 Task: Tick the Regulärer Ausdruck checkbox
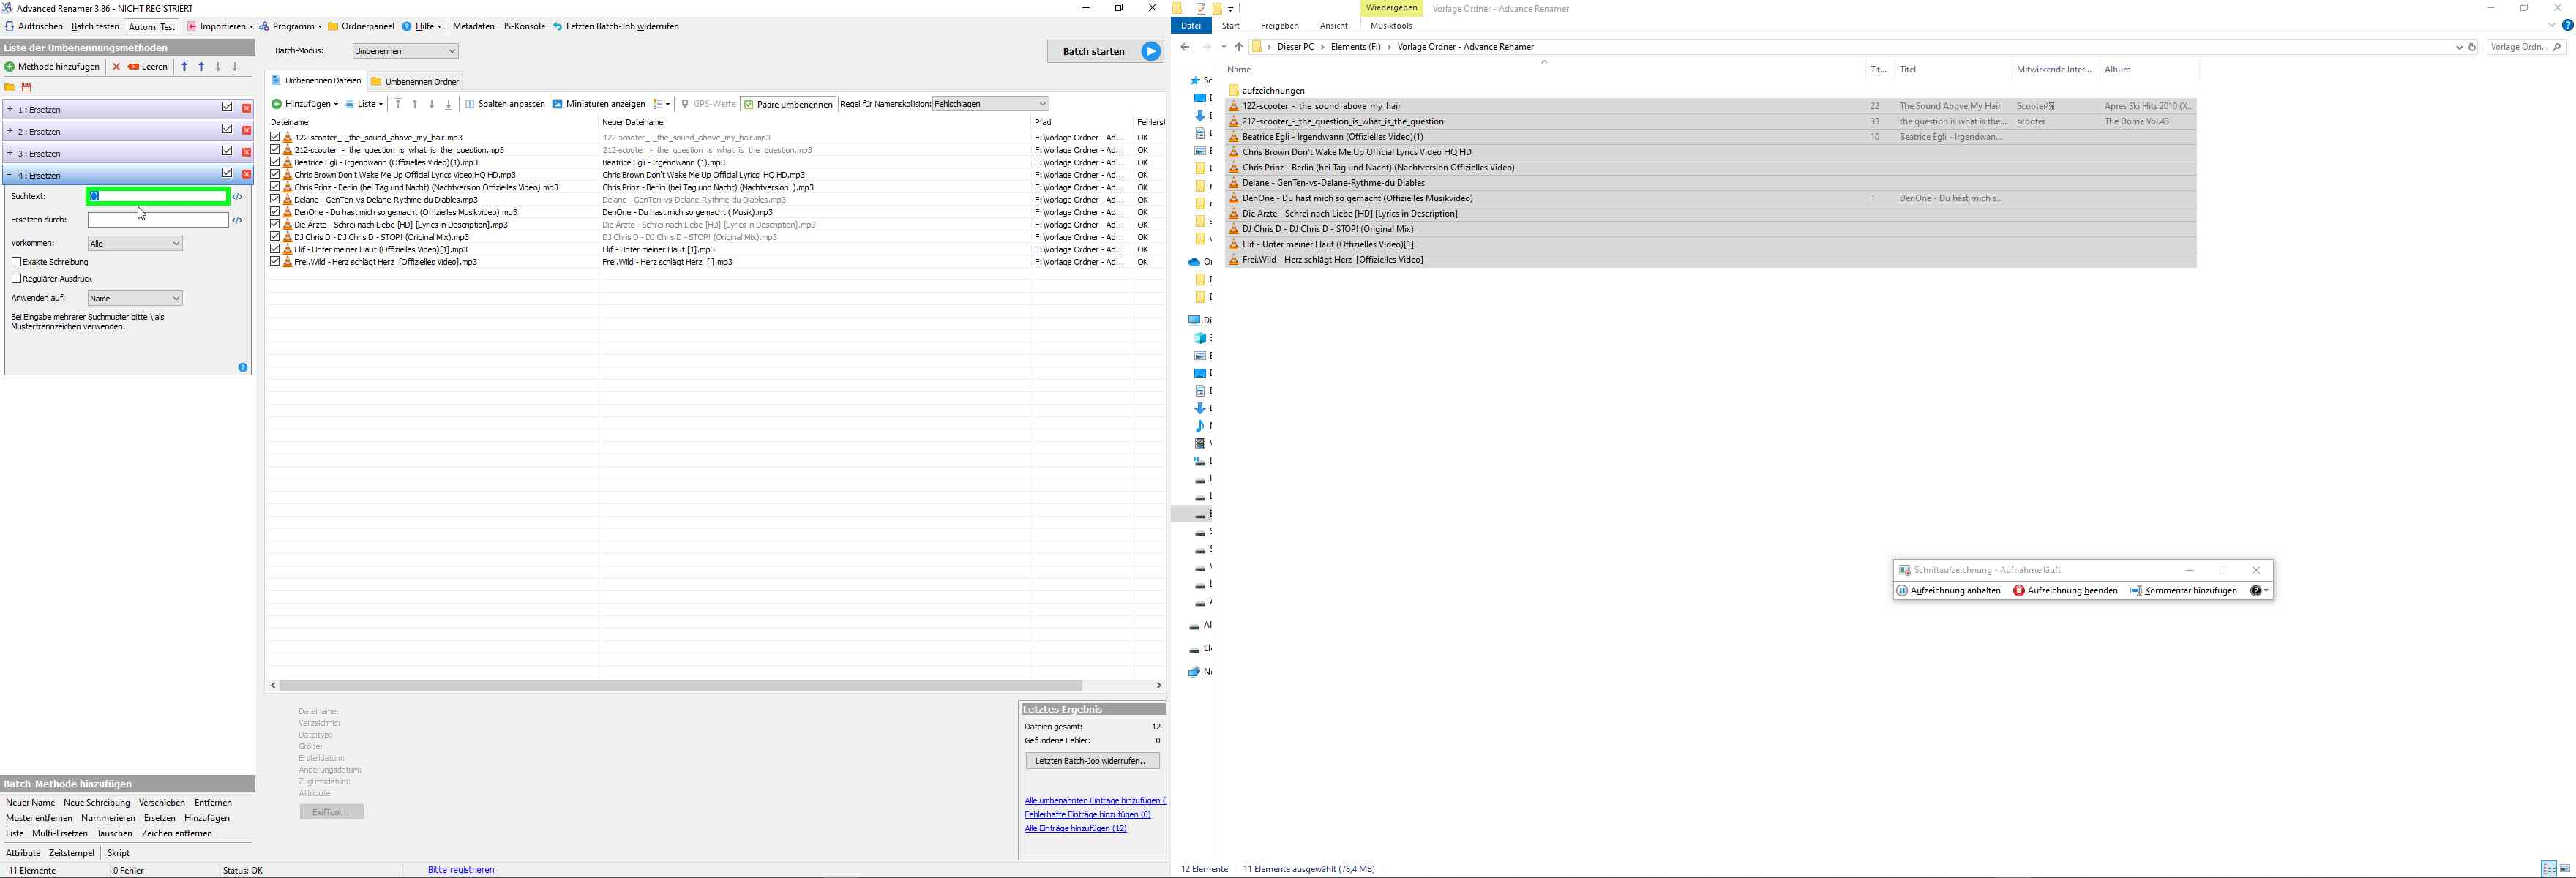(x=17, y=279)
